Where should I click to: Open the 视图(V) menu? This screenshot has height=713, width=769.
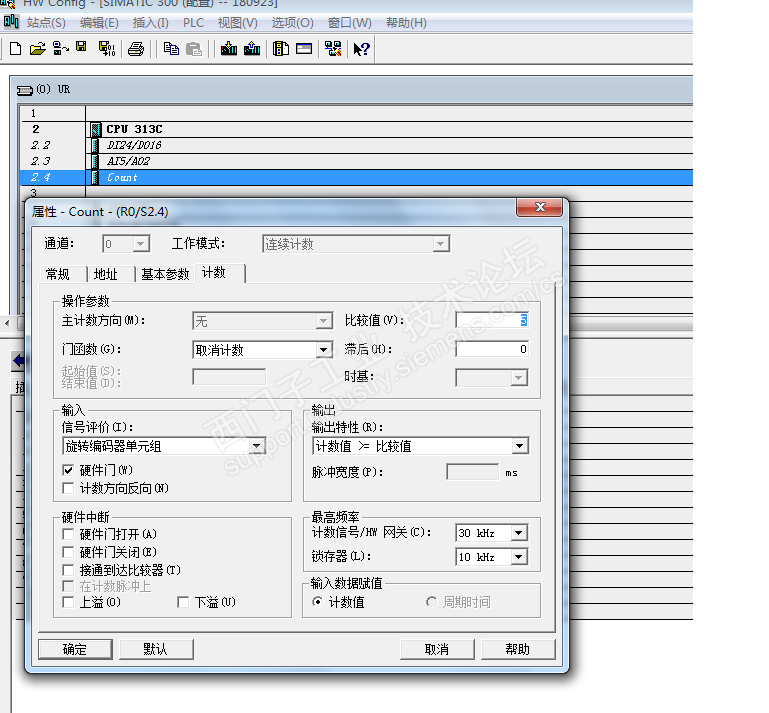[237, 23]
